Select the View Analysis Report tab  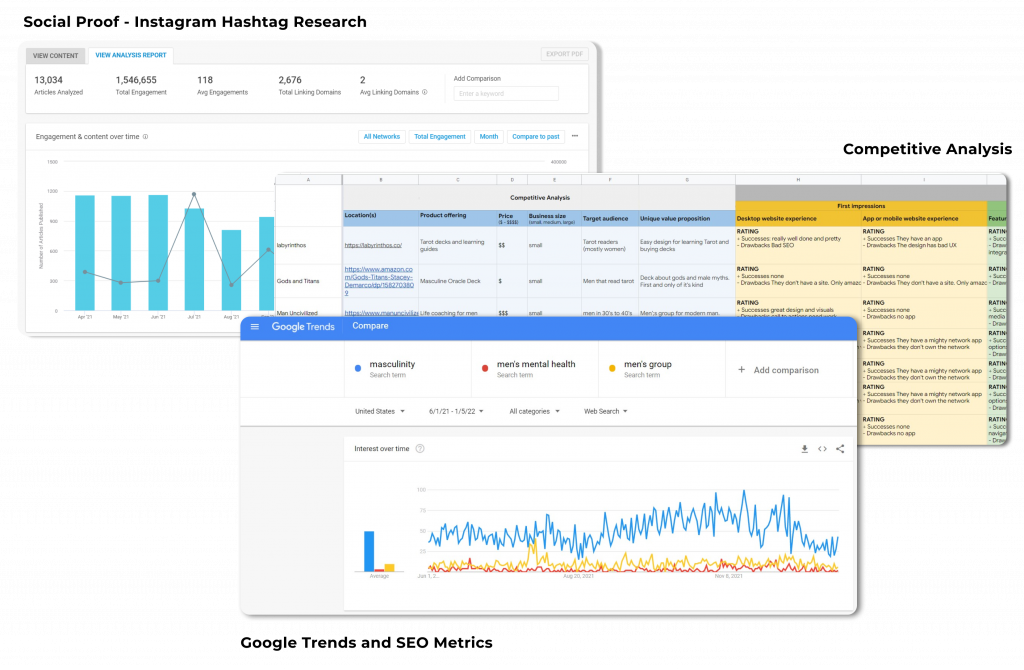click(131, 56)
